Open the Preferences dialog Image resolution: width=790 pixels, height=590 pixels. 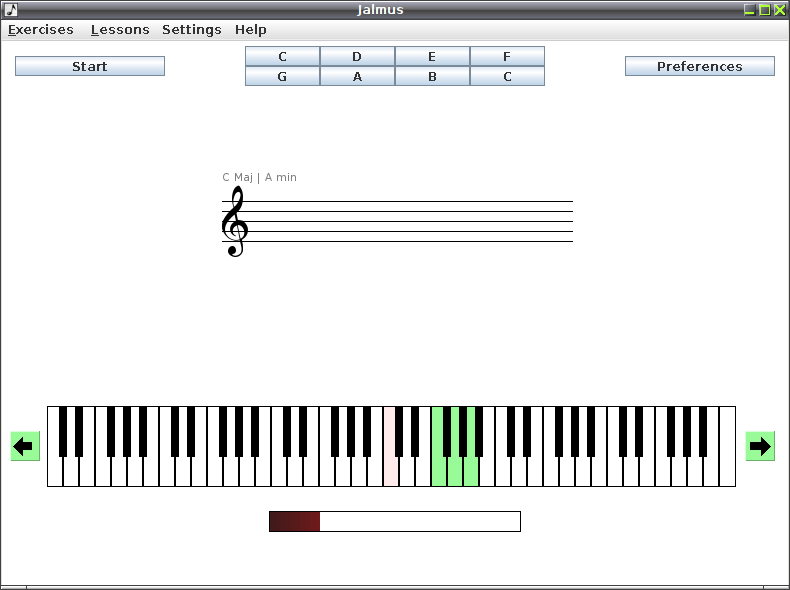[700, 66]
